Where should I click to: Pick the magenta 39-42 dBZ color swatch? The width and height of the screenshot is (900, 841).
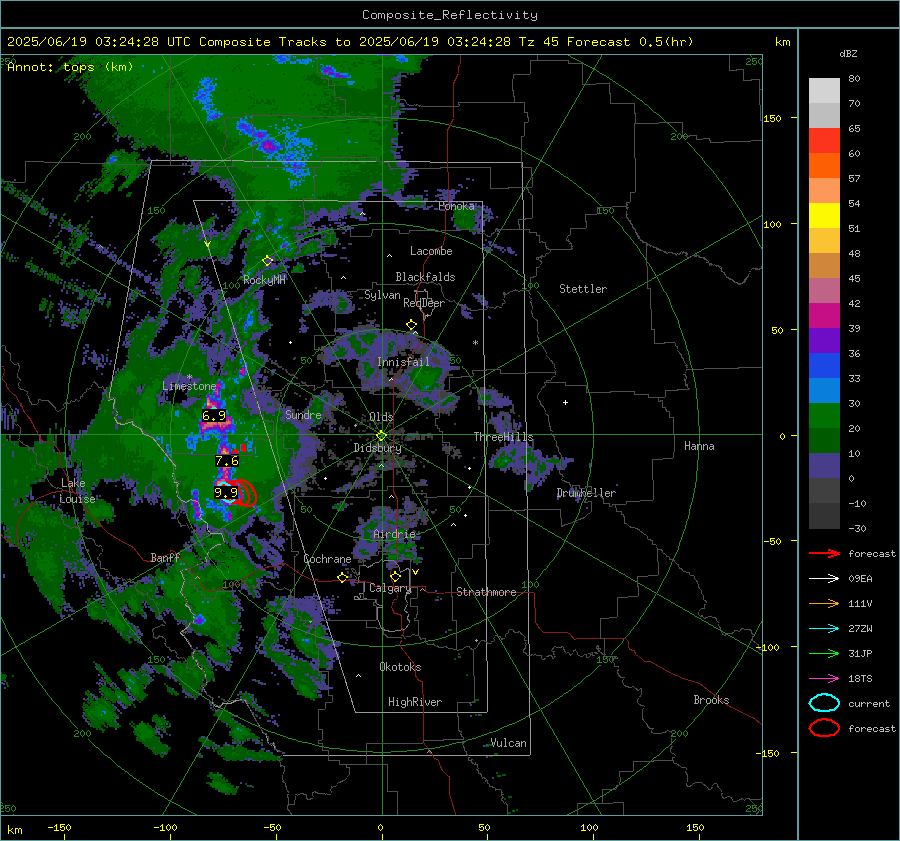click(x=824, y=316)
